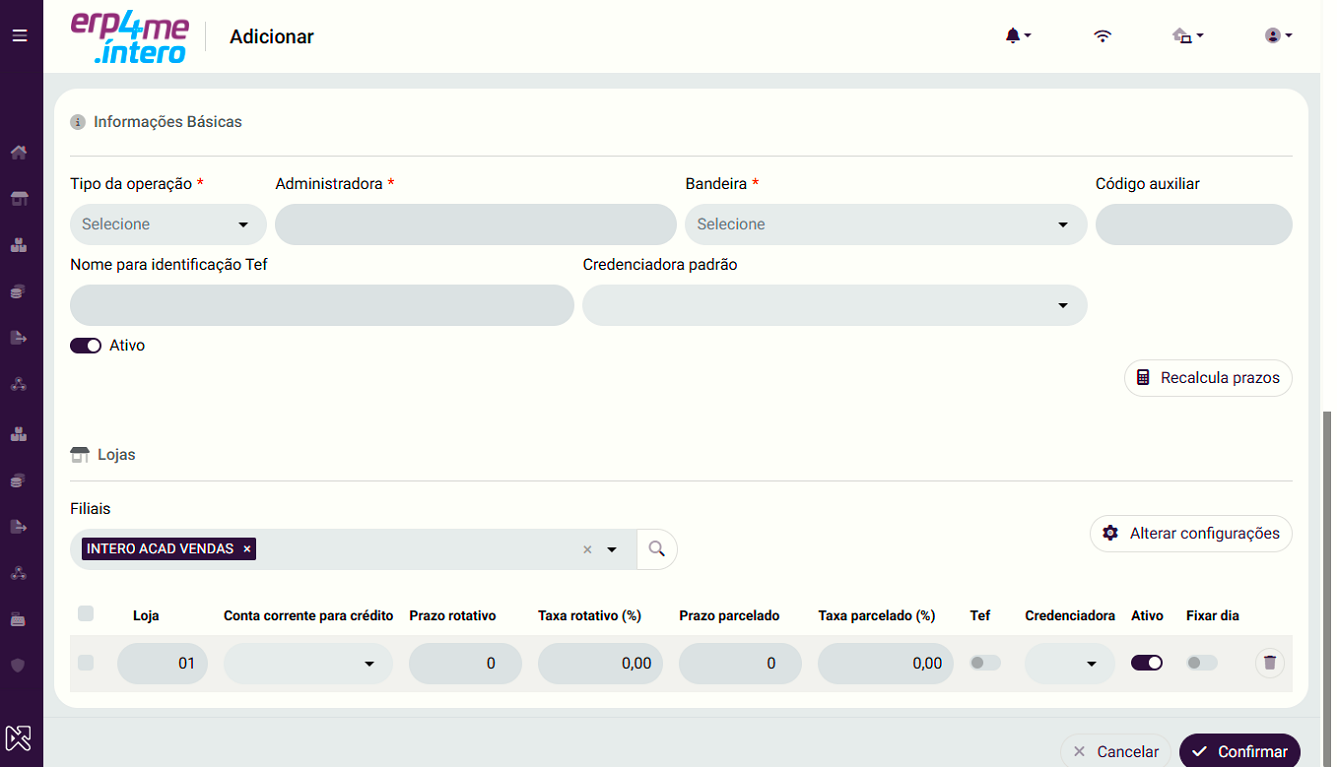Click the Prazo parcelado field
Image resolution: width=1337 pixels, height=767 pixels.
[x=740, y=664]
